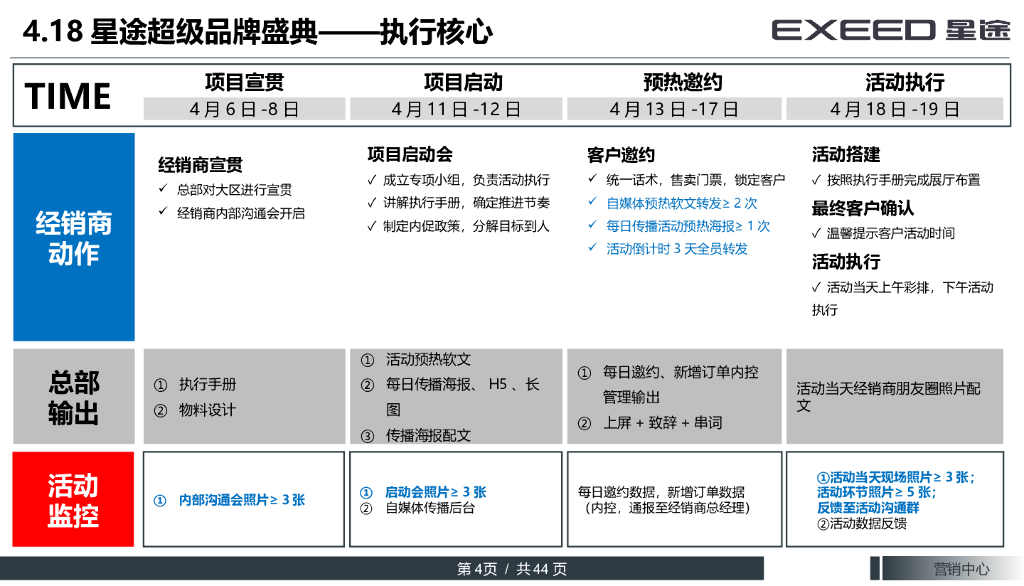Click the 第4页 / 共44页 page indicator
Screen dimensions: 1024x586
coord(512,569)
